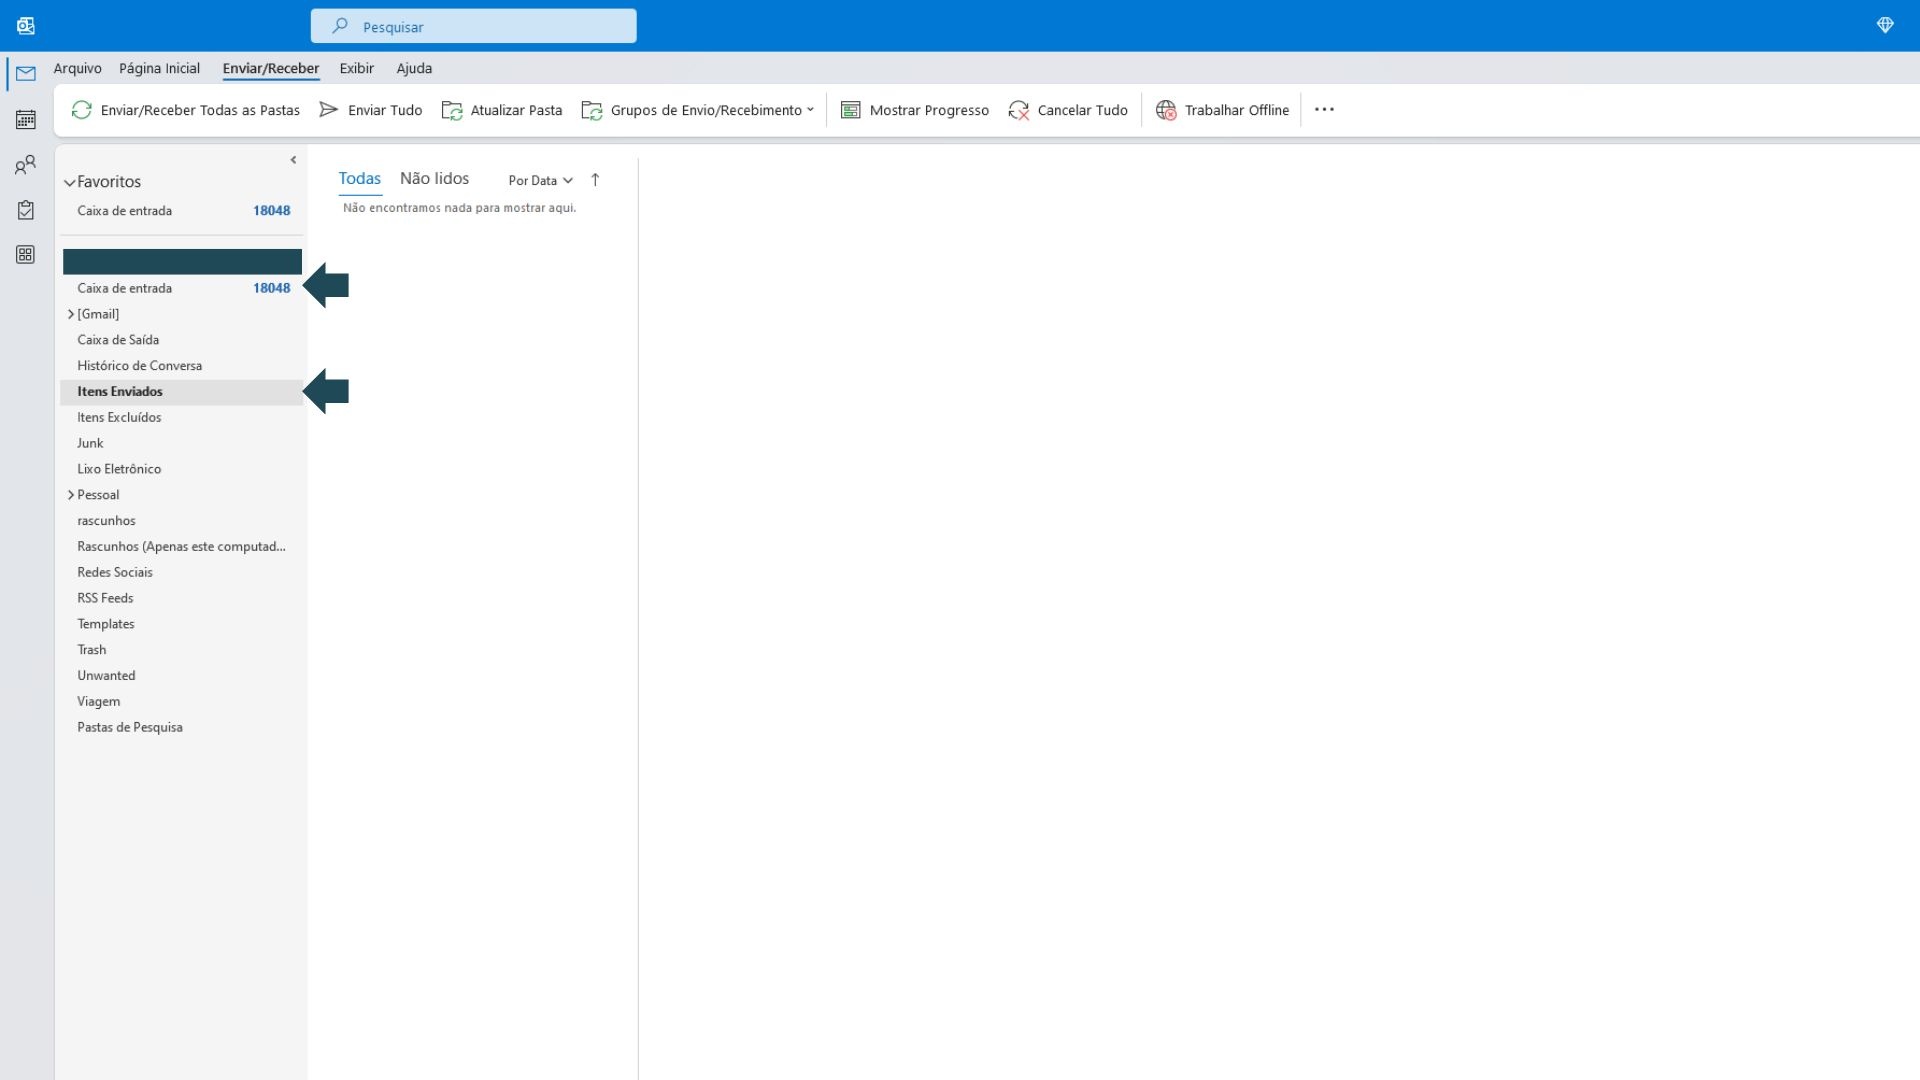Click Enviar/Receber Todas as Pastas
This screenshot has height=1080, width=1920.
186,110
